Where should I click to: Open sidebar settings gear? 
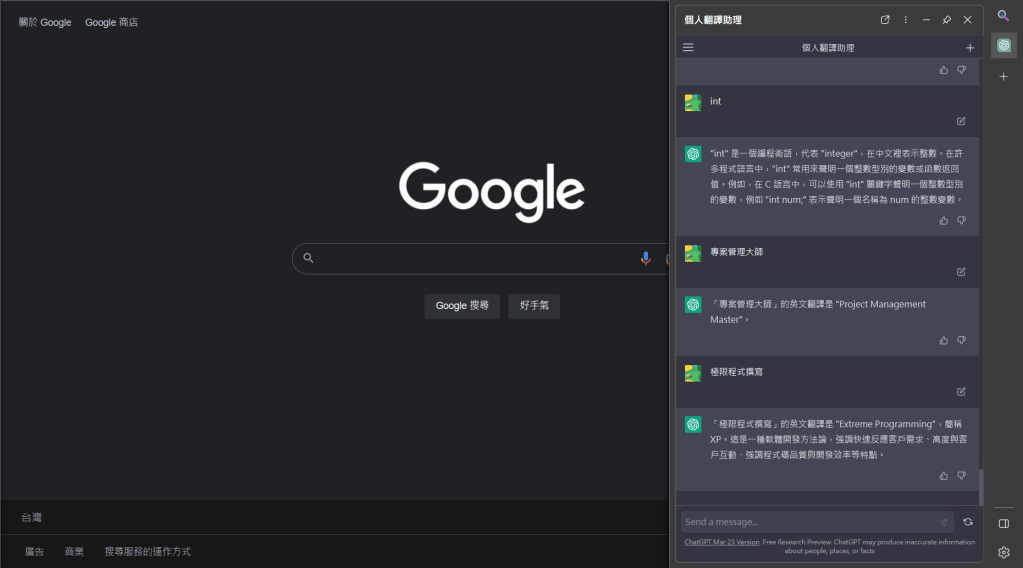[x=1004, y=552]
